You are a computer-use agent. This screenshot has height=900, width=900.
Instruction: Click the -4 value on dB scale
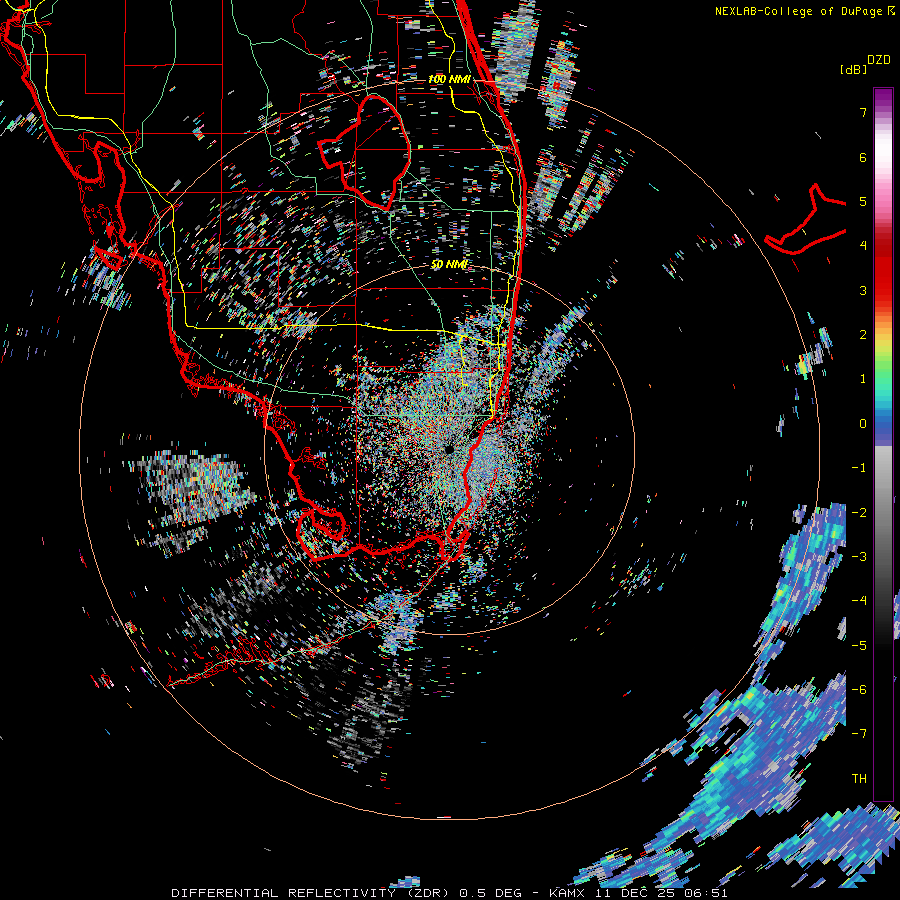859,601
